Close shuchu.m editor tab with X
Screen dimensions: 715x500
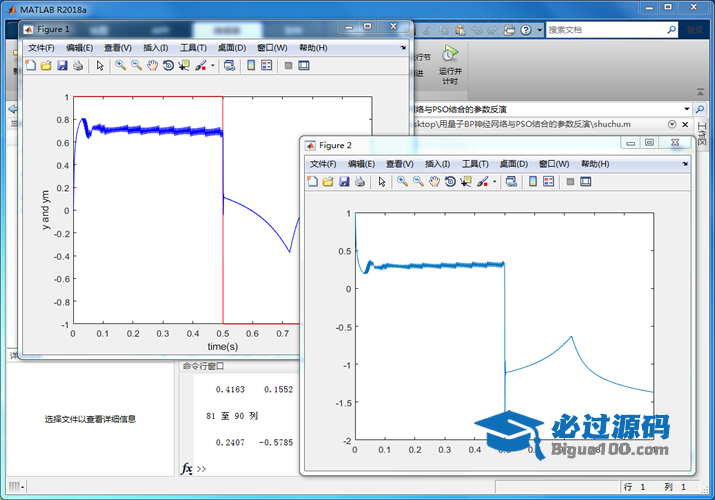click(685, 124)
